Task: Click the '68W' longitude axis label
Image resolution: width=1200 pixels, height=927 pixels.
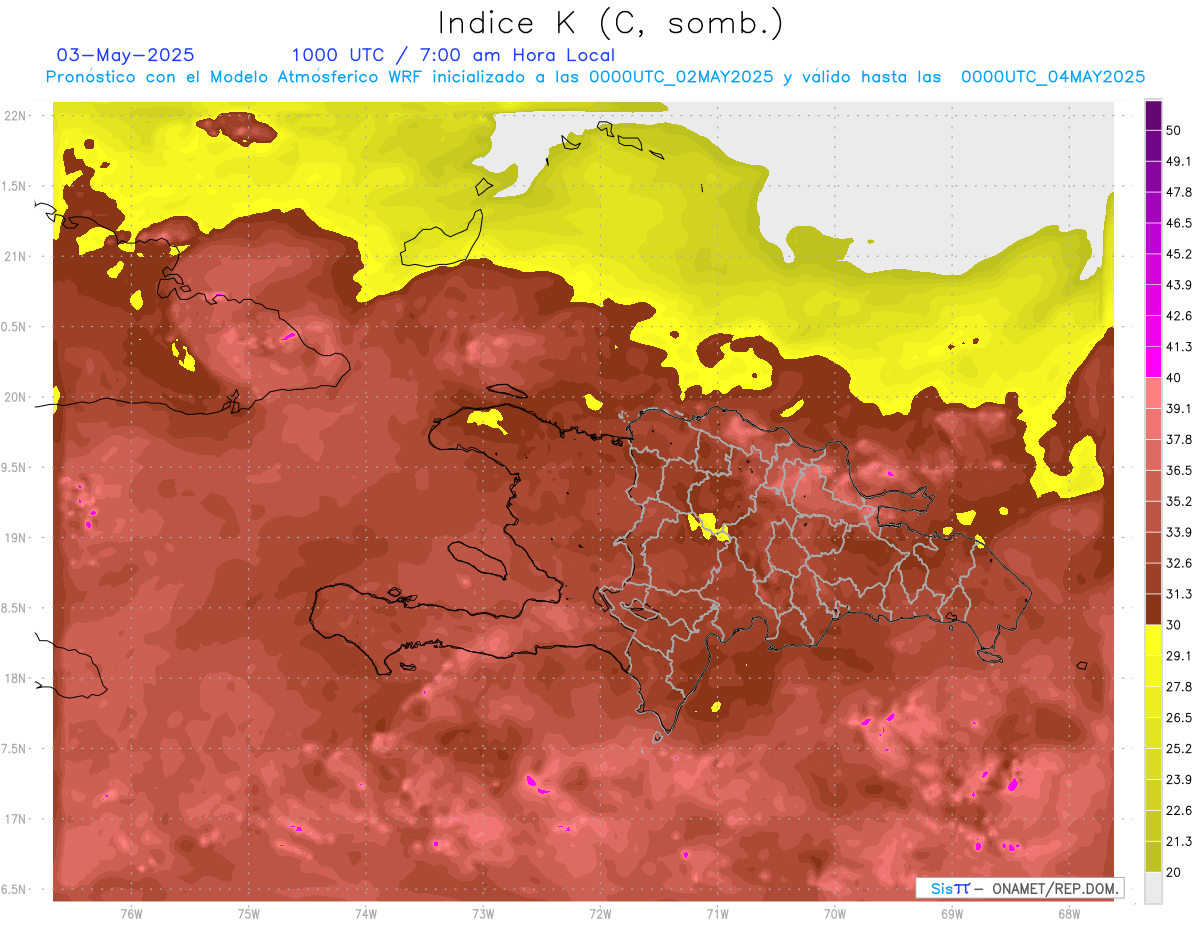Action: click(1069, 914)
